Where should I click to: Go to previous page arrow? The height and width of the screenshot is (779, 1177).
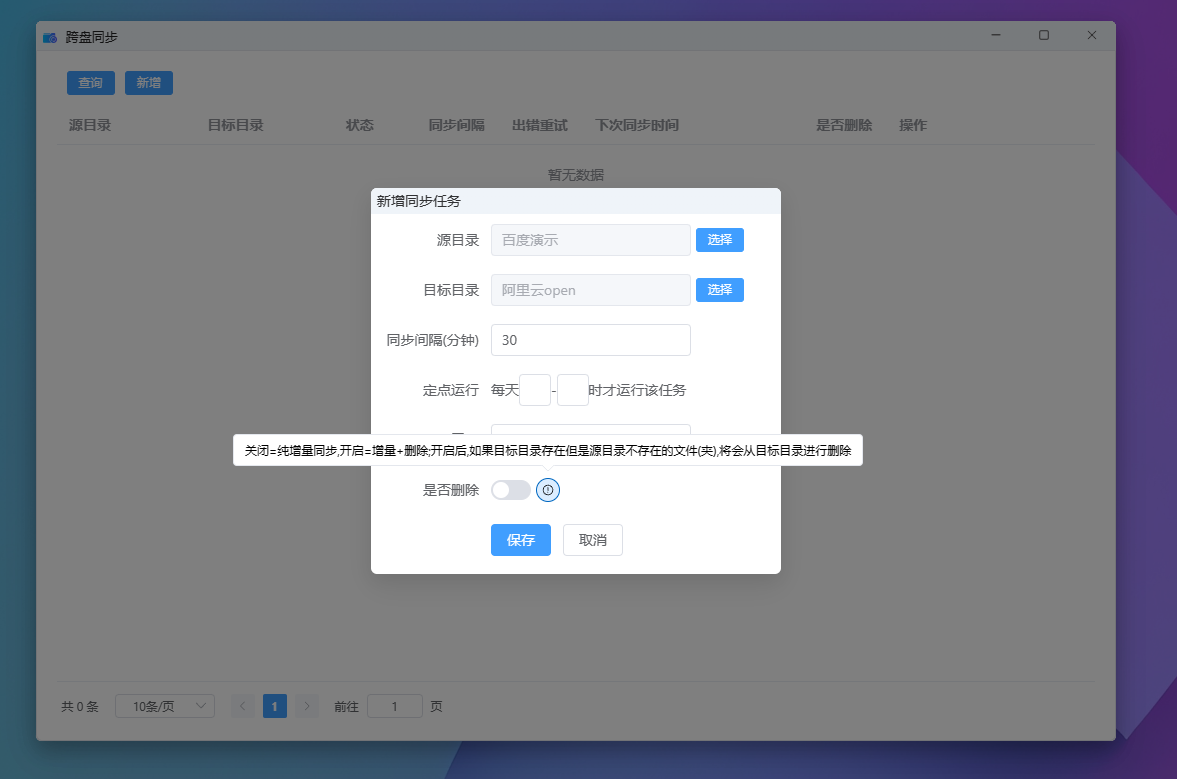tap(242, 706)
